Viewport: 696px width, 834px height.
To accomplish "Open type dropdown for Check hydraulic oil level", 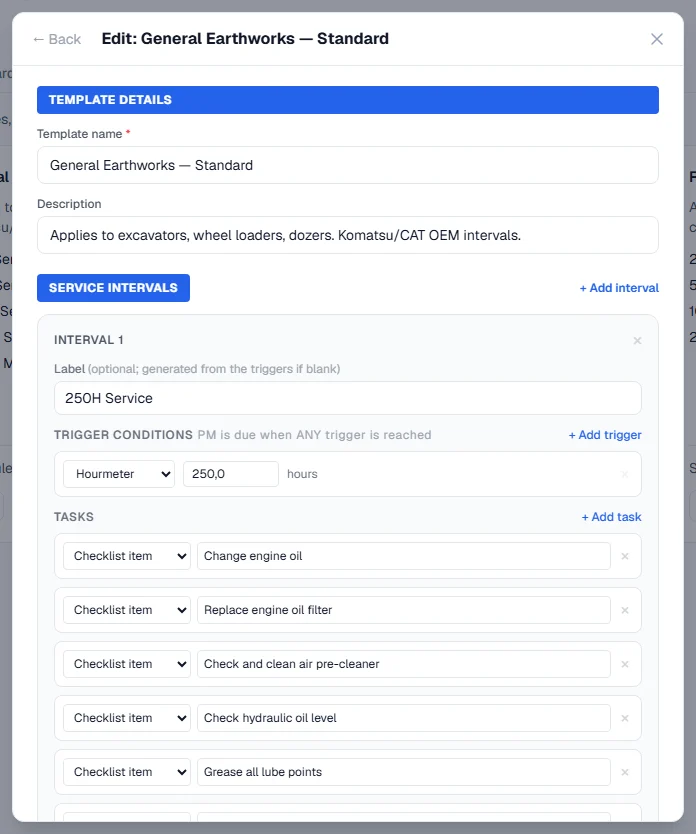I will click(127, 718).
